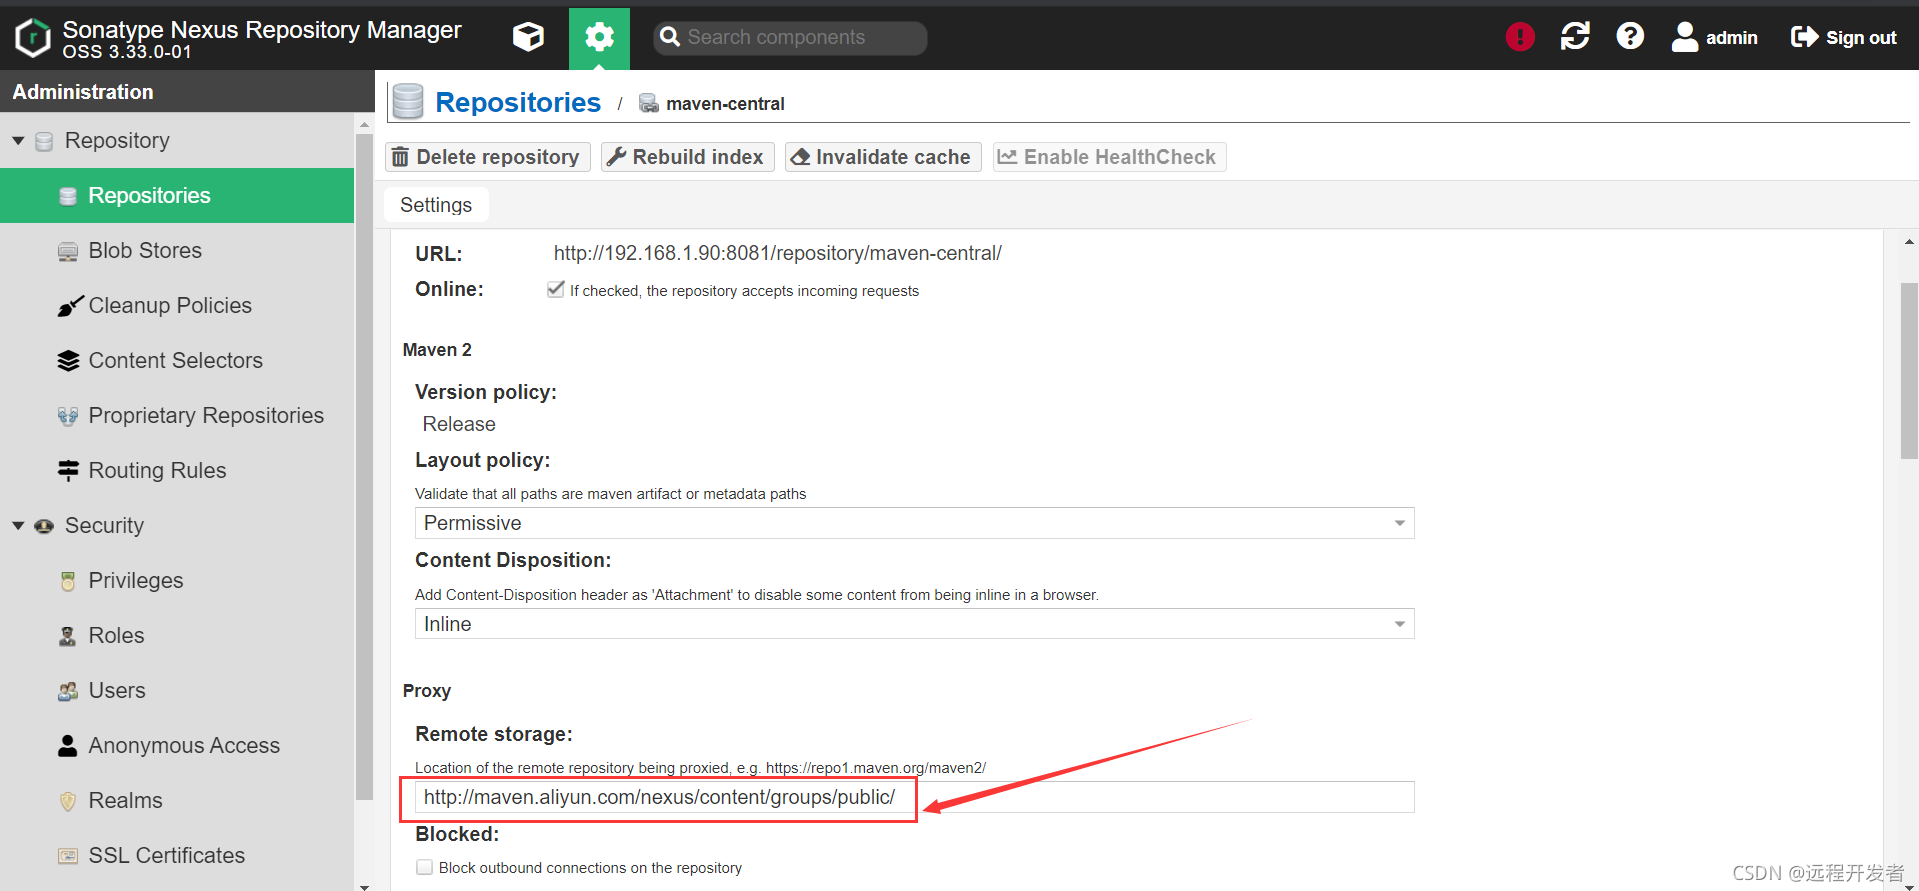Click Sign out text
The height and width of the screenshot is (891, 1919).
click(1861, 38)
